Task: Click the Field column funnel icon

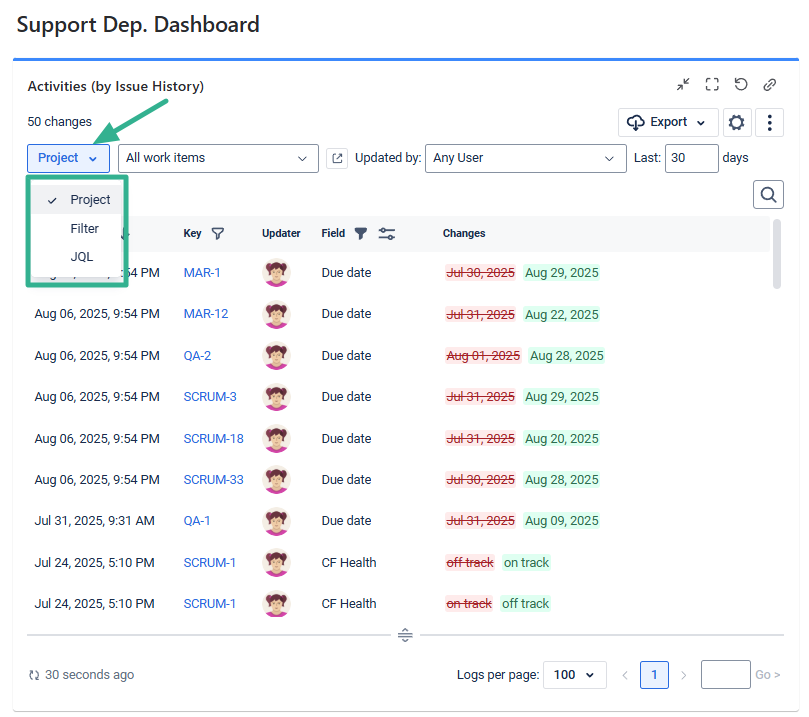Action: coord(361,233)
